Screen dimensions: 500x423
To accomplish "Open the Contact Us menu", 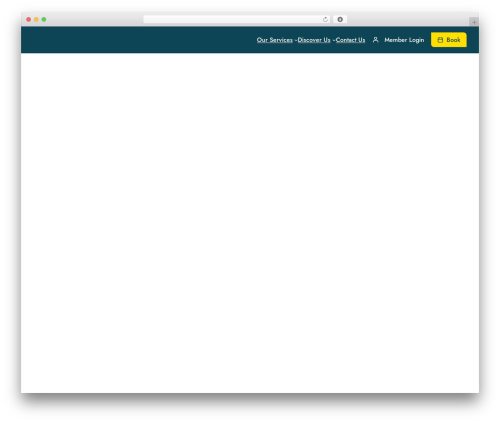I will [x=350, y=40].
